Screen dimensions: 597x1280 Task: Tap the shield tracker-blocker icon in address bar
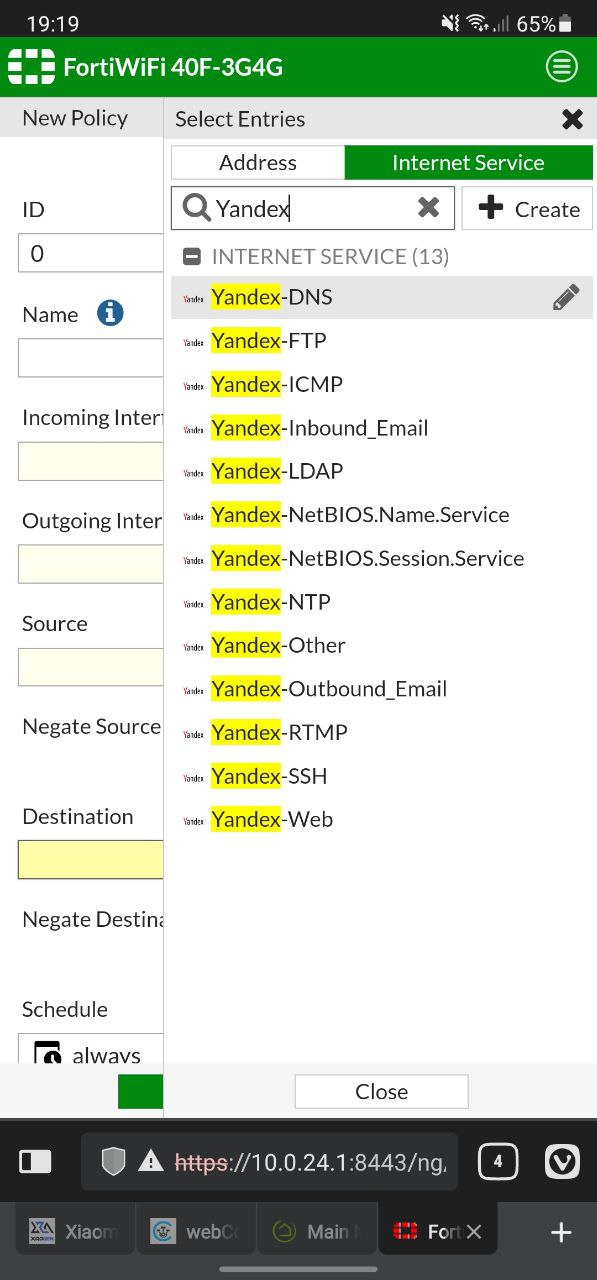[114, 1161]
